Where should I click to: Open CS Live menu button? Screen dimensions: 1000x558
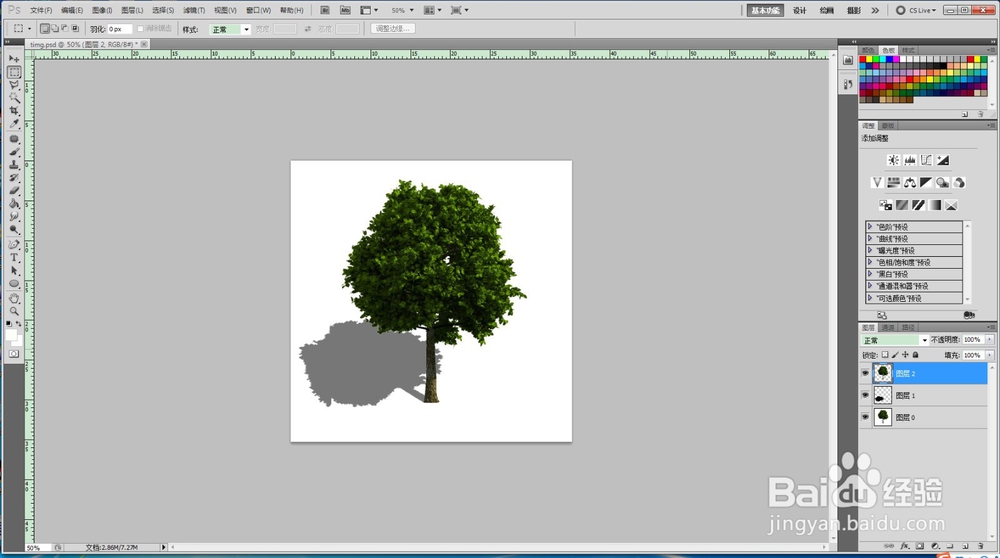click(x=916, y=10)
